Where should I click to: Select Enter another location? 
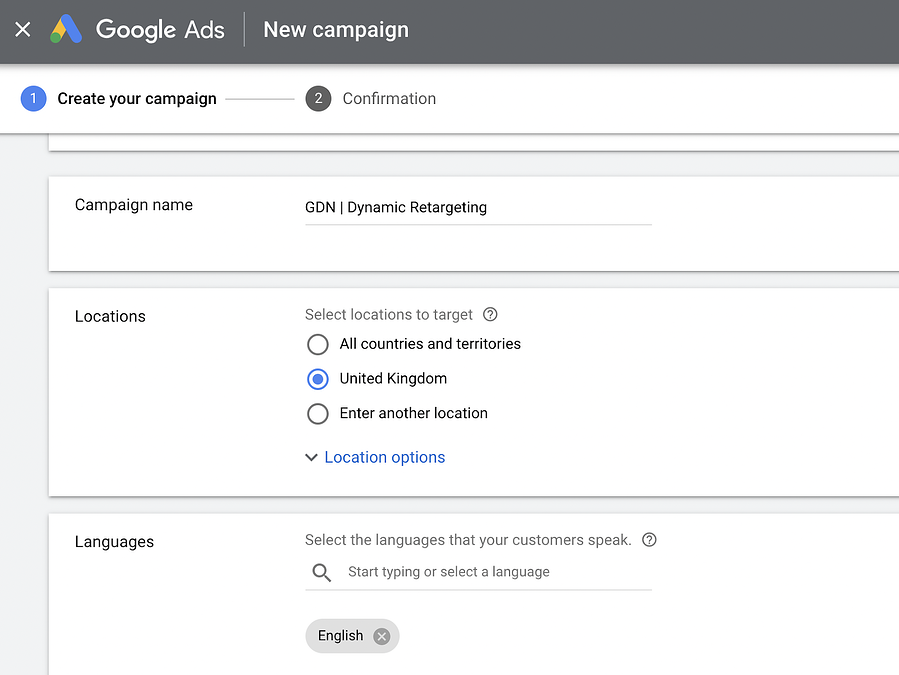[x=317, y=413]
